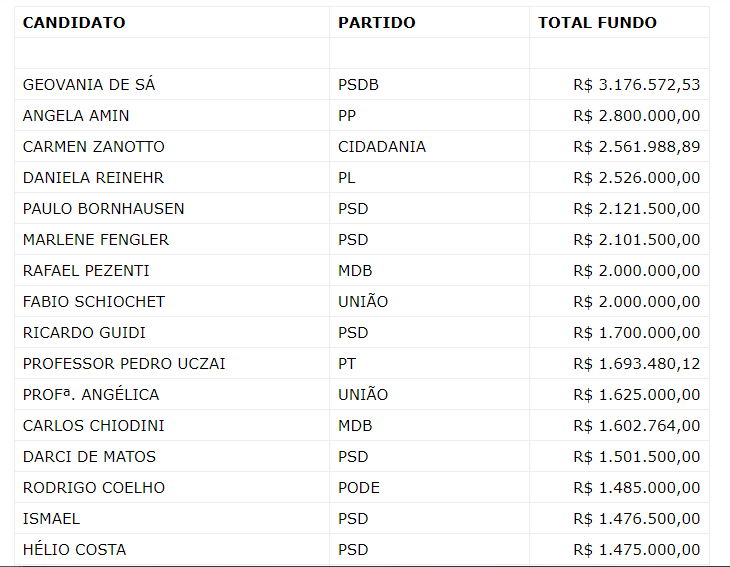Select the R$ 1.693.480,12 amount cell
This screenshot has height=567, width=730.
pos(637,364)
